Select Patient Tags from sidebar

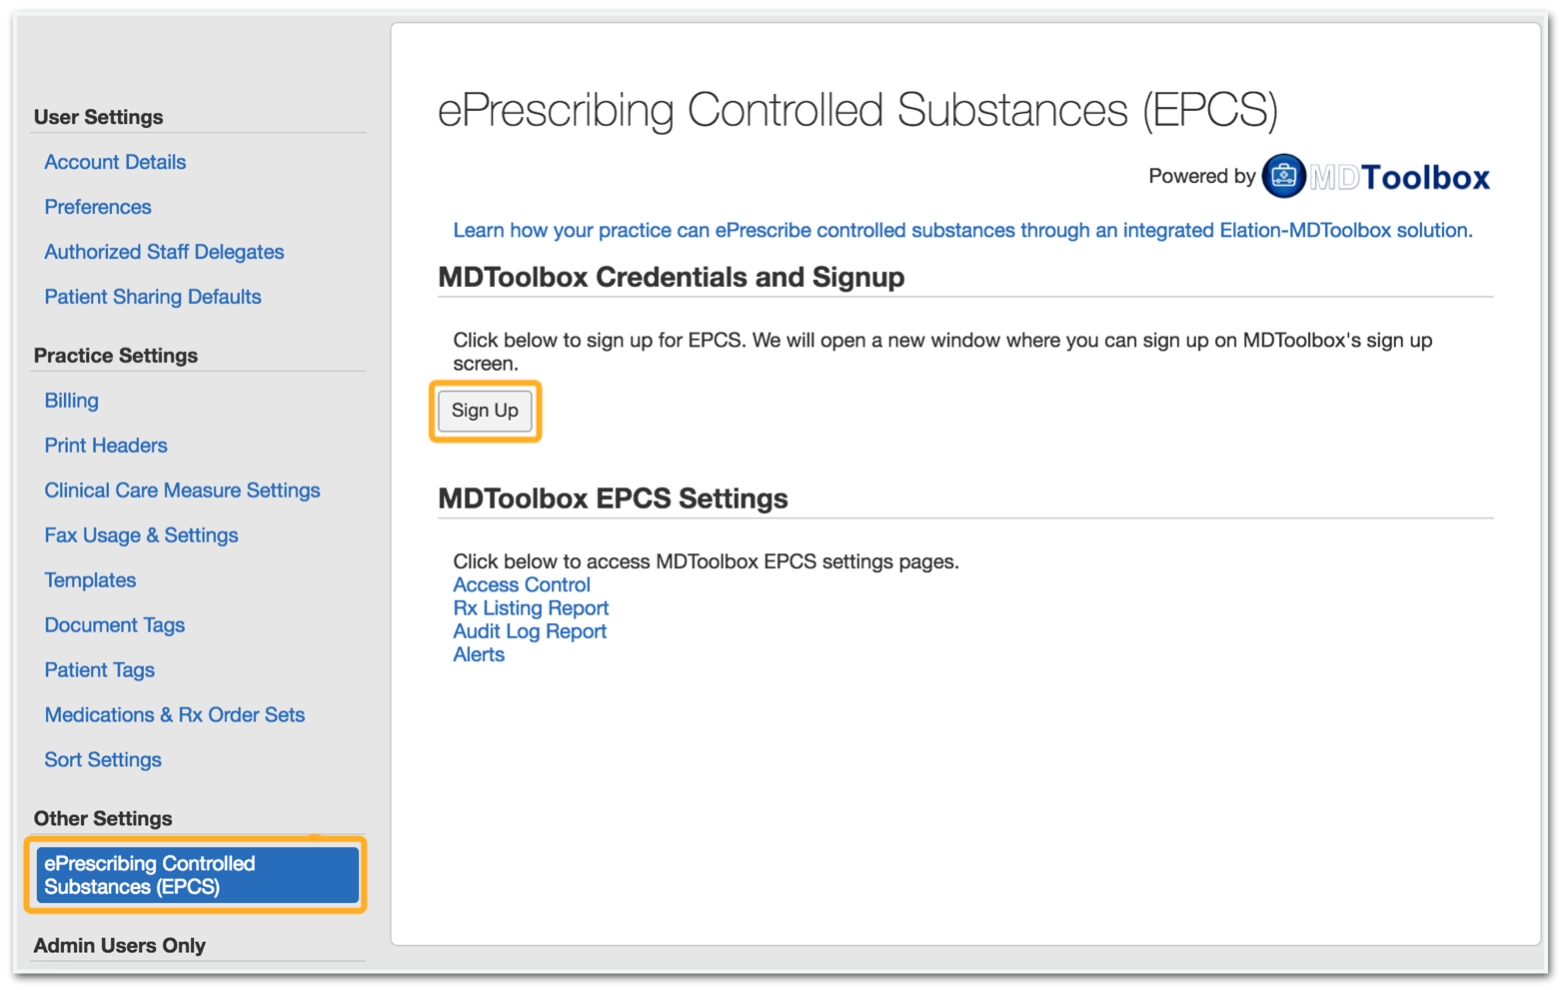tap(99, 670)
